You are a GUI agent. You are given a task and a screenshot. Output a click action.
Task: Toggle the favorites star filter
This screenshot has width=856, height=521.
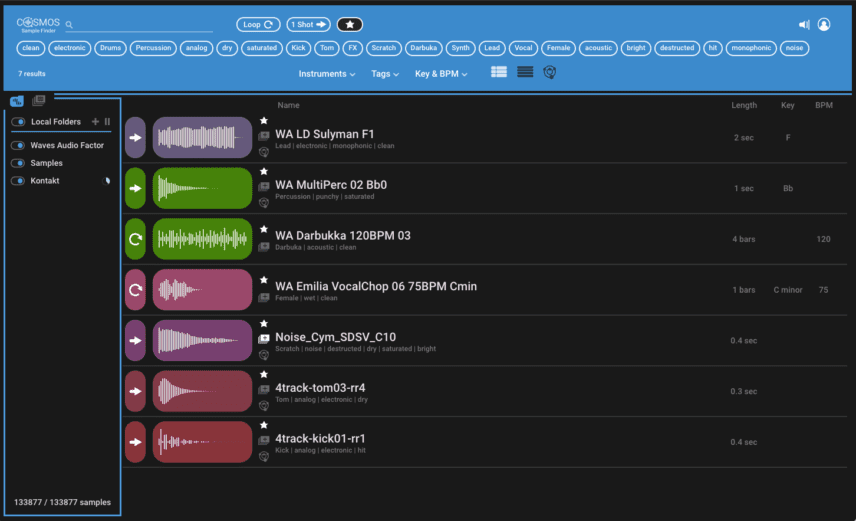[350, 25]
